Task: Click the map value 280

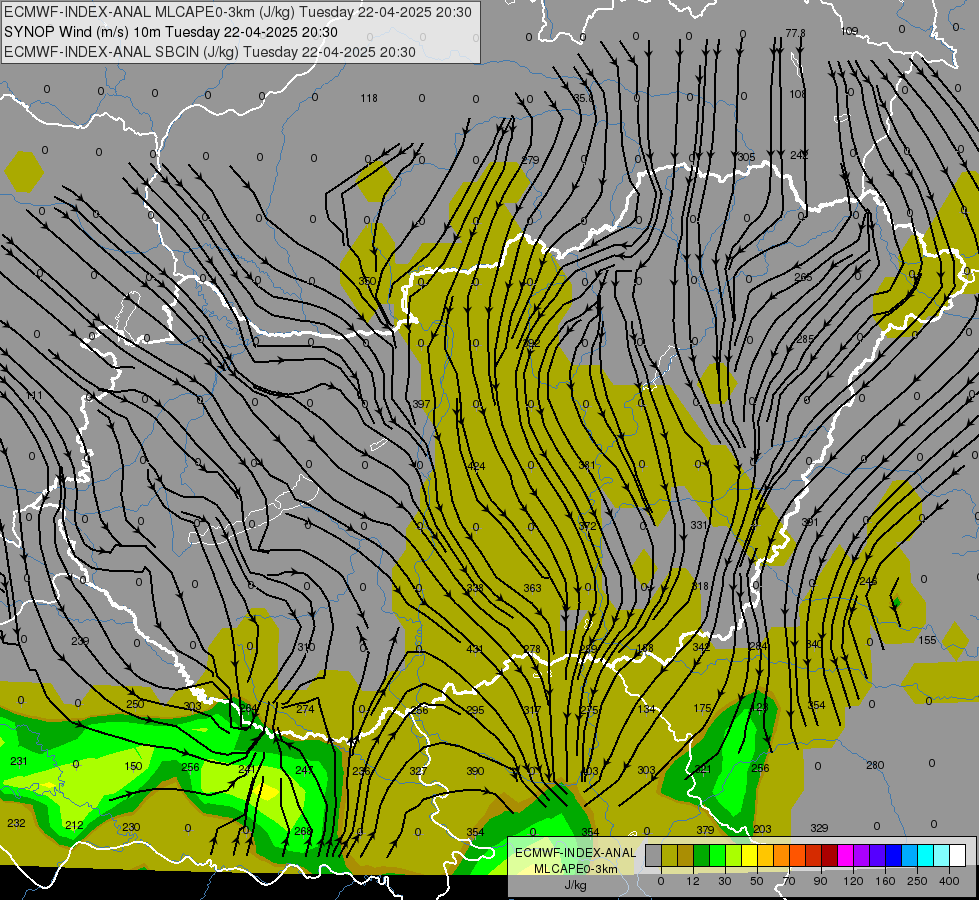Action: [x=875, y=765]
